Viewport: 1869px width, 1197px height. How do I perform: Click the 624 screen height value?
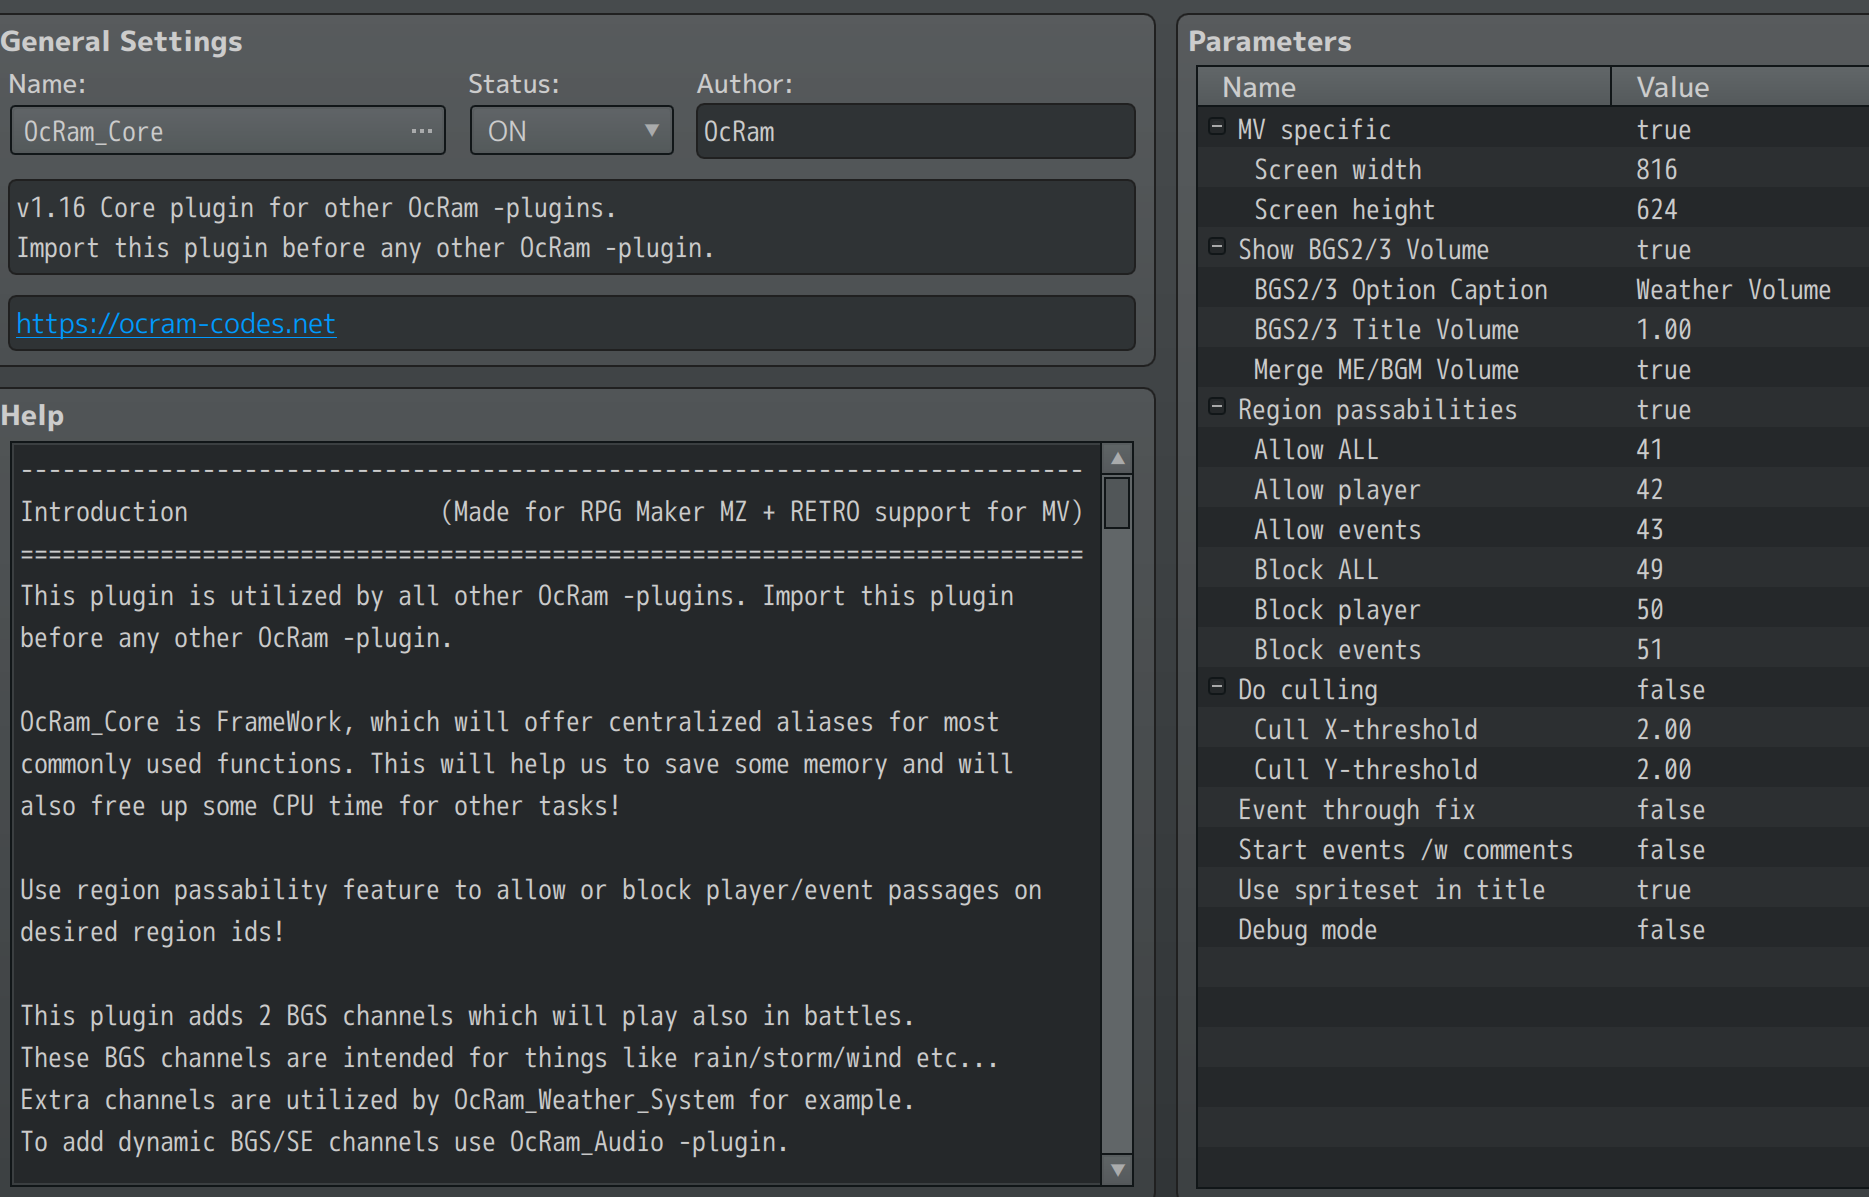tap(1657, 210)
